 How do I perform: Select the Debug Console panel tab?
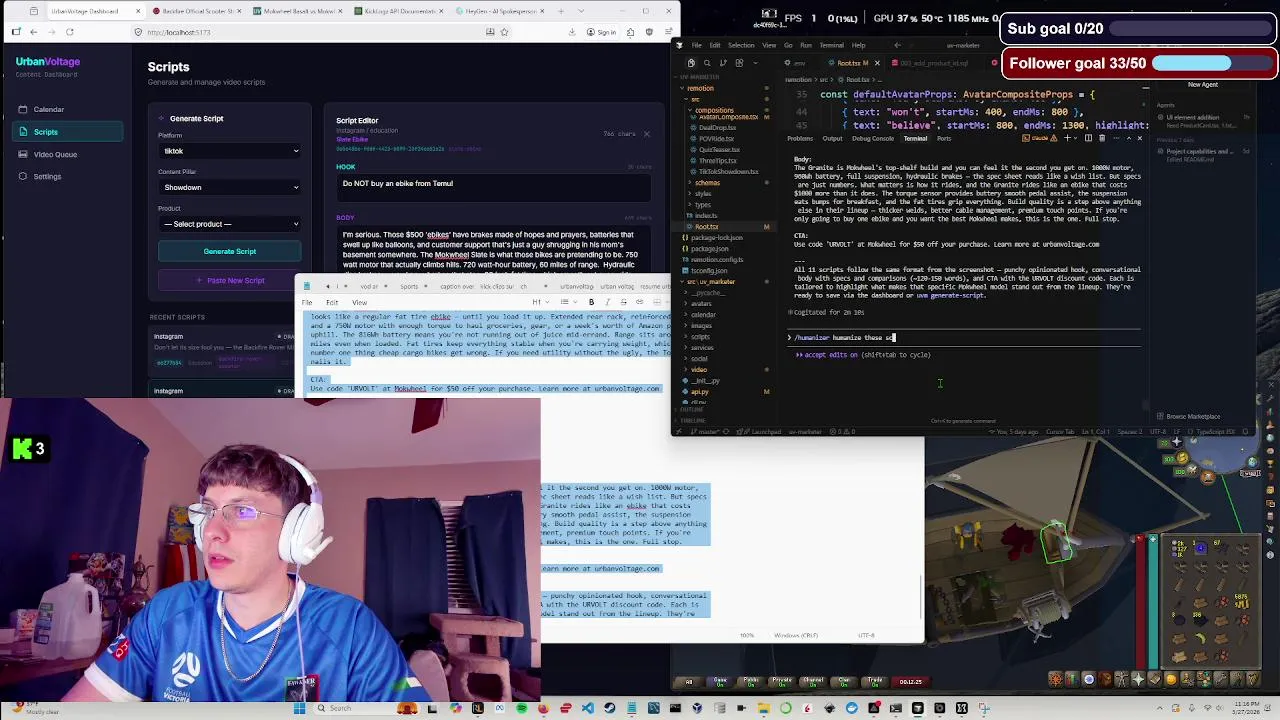(x=873, y=138)
